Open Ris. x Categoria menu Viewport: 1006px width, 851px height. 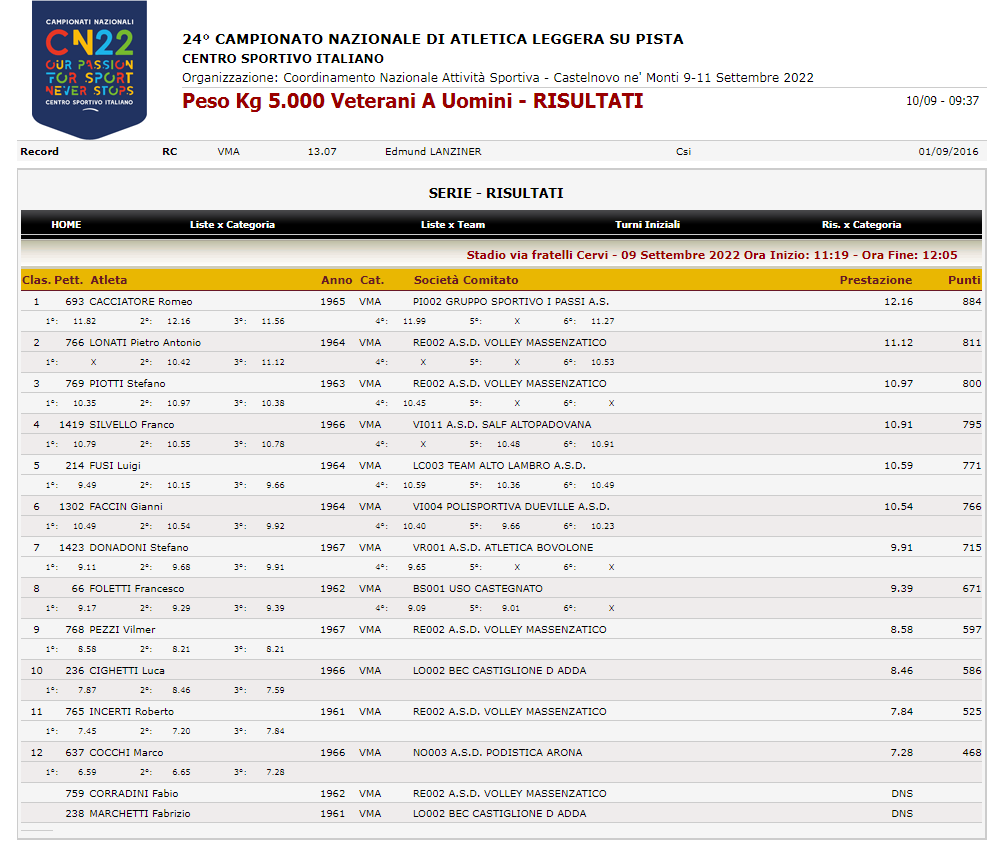[x=862, y=225]
